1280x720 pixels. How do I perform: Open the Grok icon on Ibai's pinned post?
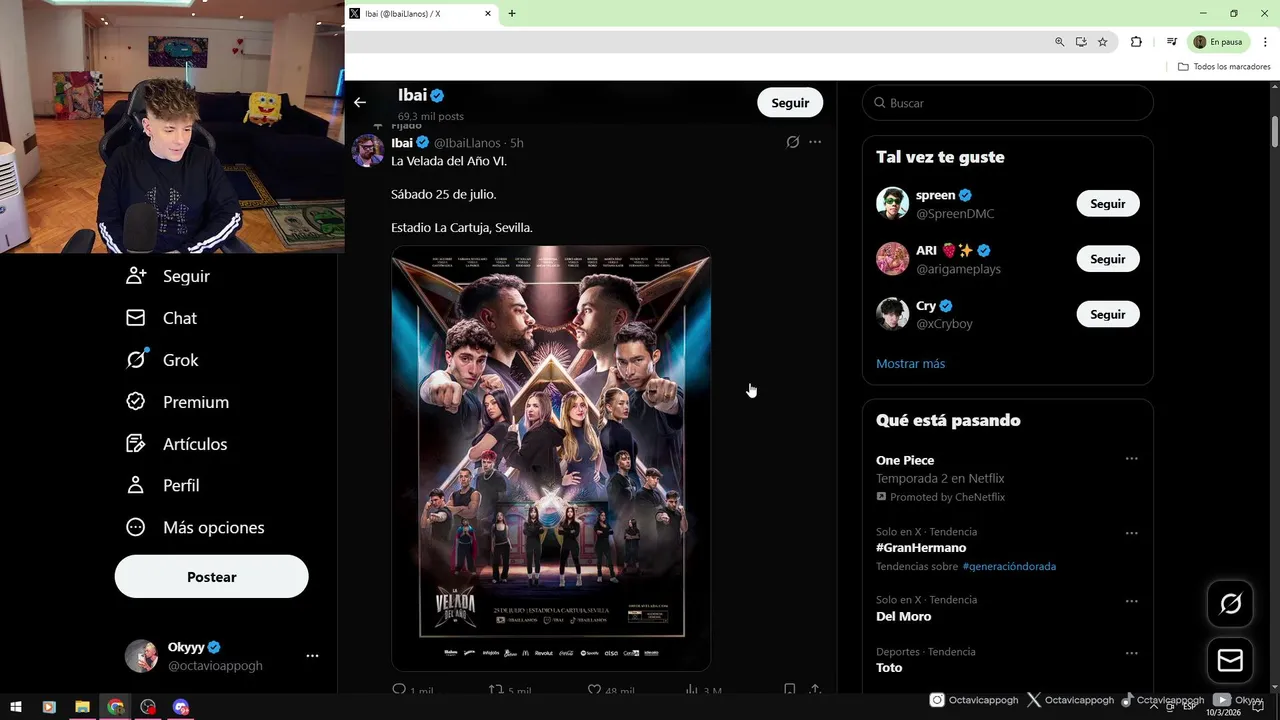click(x=793, y=142)
